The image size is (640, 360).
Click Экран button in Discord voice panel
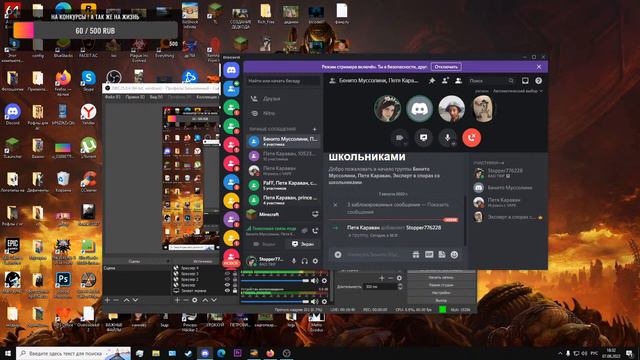click(x=302, y=244)
